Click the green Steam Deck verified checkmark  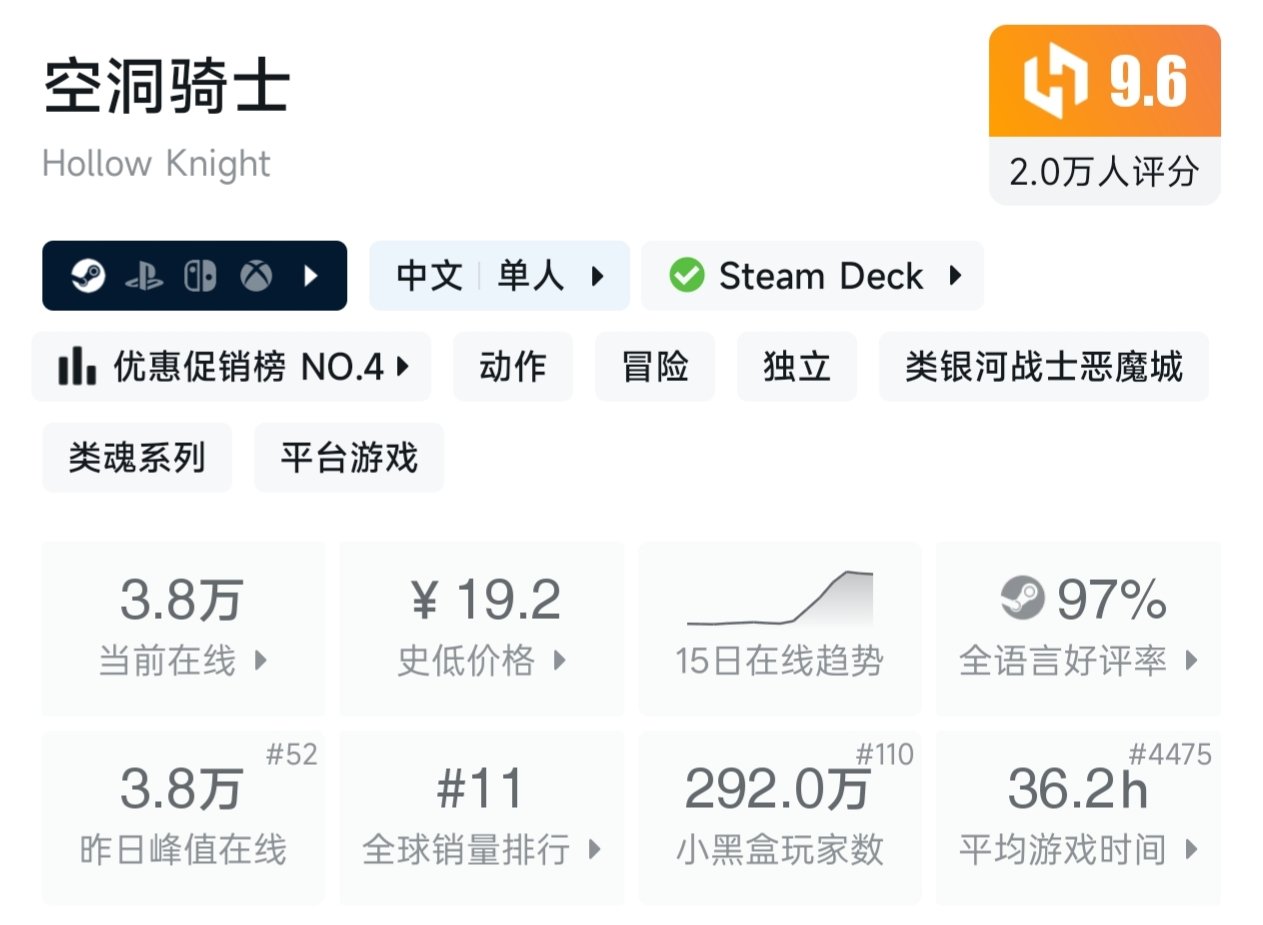click(686, 276)
